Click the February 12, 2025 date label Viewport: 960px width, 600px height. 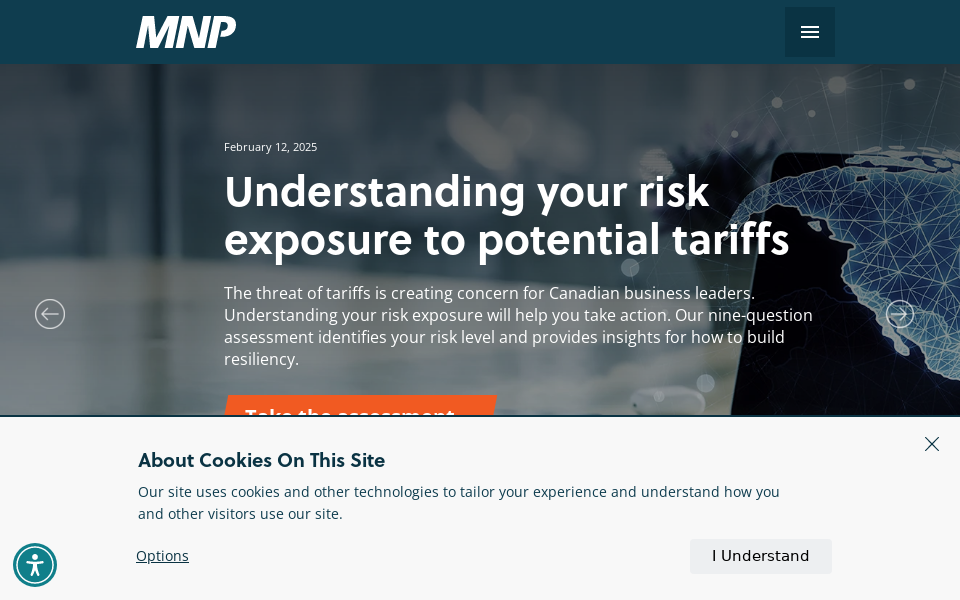click(270, 147)
